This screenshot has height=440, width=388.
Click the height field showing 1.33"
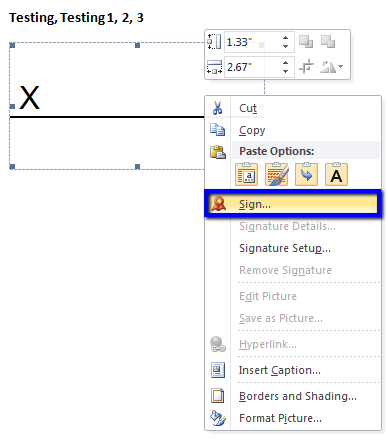click(253, 42)
